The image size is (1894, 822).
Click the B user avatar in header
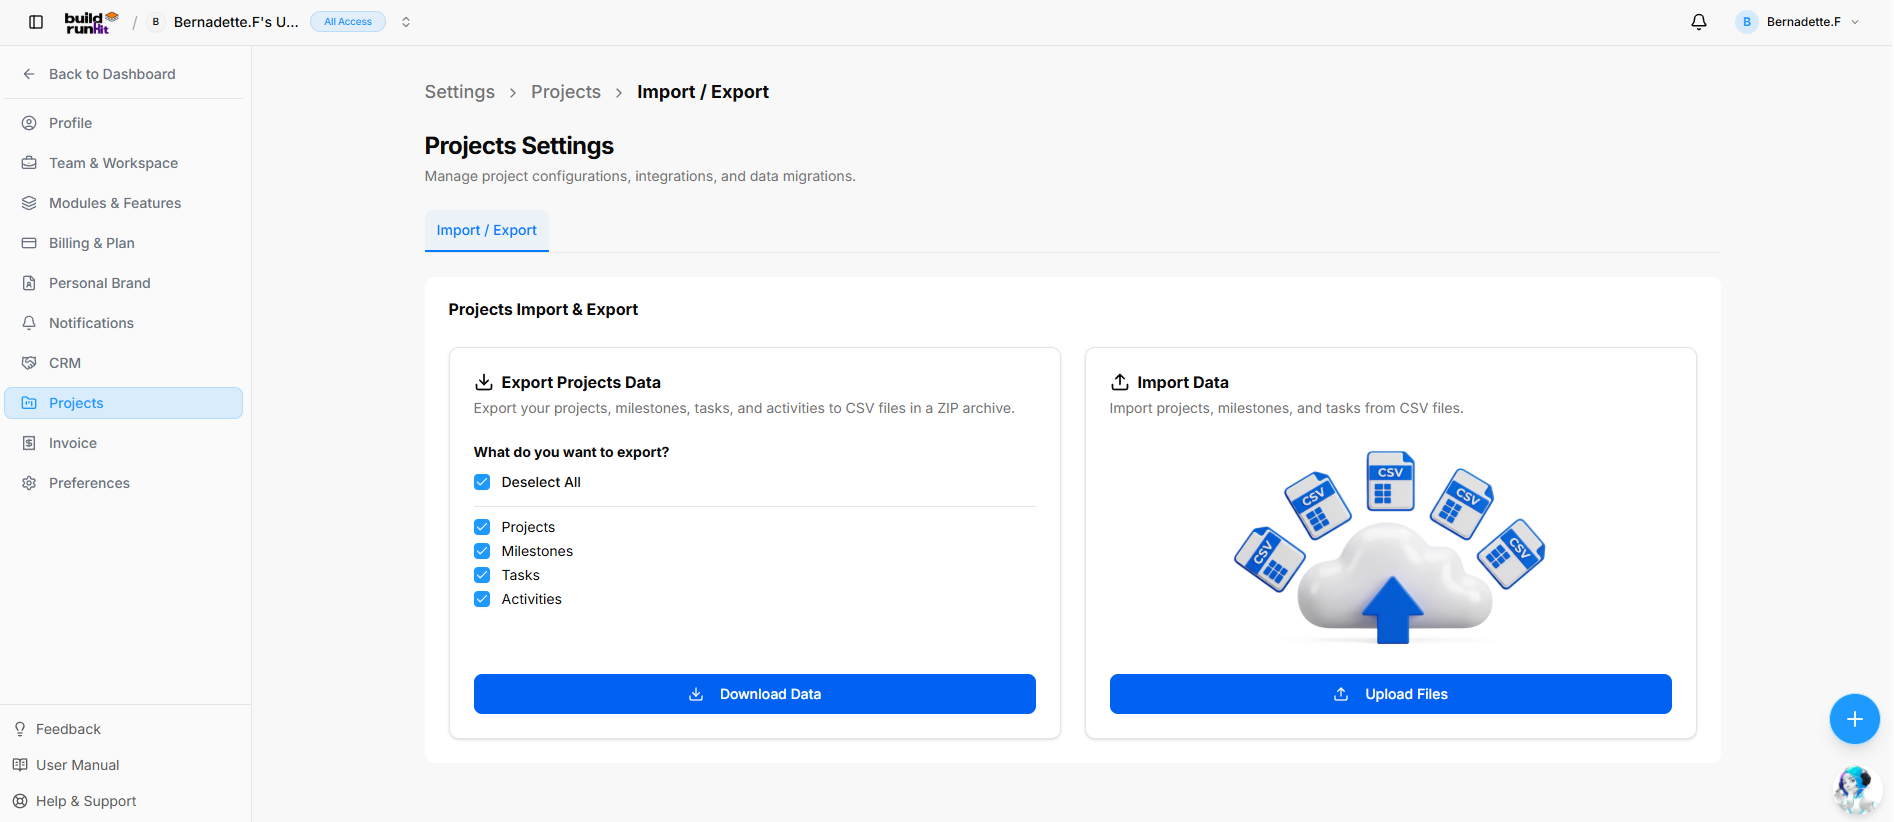coord(1747,22)
